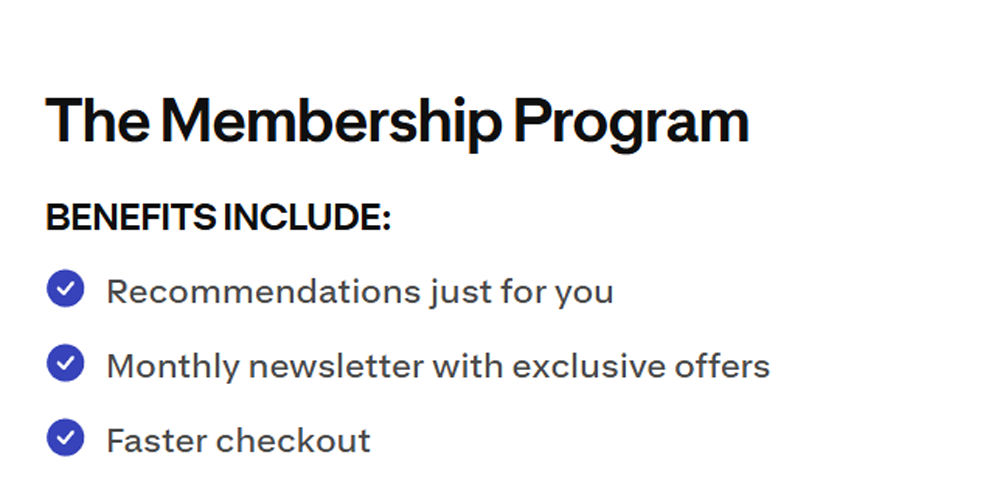Click the word 'The' in the heading
Screen dimensions: 1000x494
tap(98, 122)
